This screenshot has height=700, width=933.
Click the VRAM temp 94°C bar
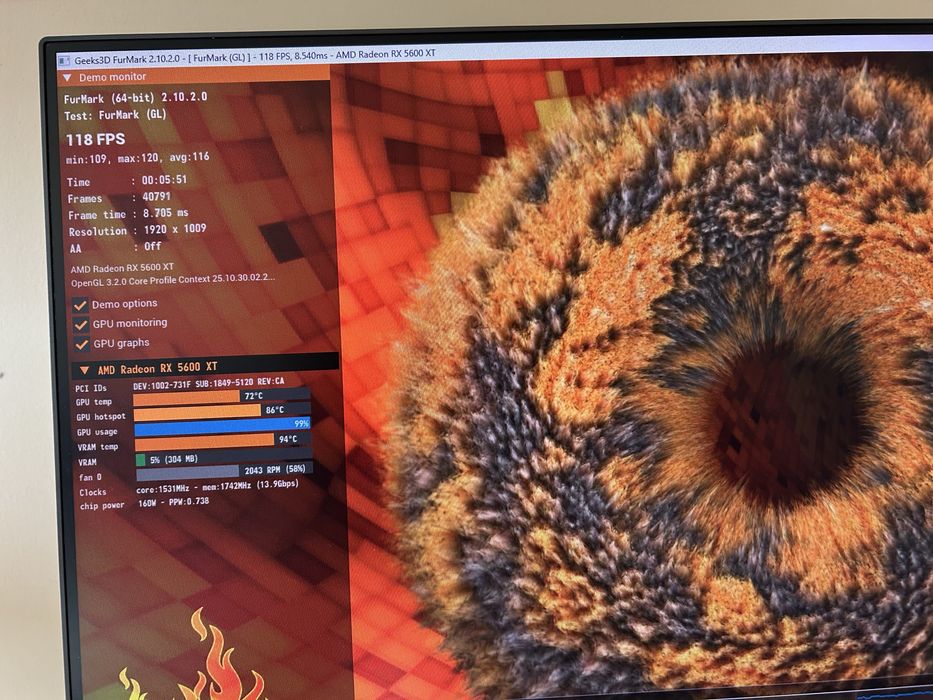click(x=223, y=440)
